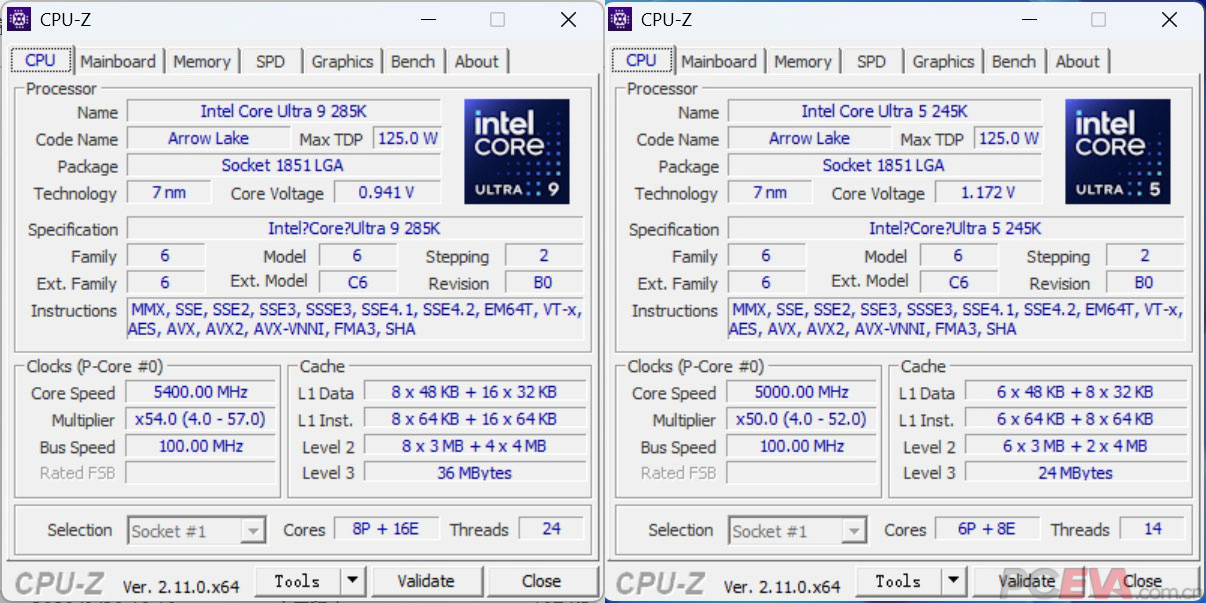Click the specification field Intel?Core?Ultra 9 285K
This screenshot has width=1206, height=603.
coord(355,228)
